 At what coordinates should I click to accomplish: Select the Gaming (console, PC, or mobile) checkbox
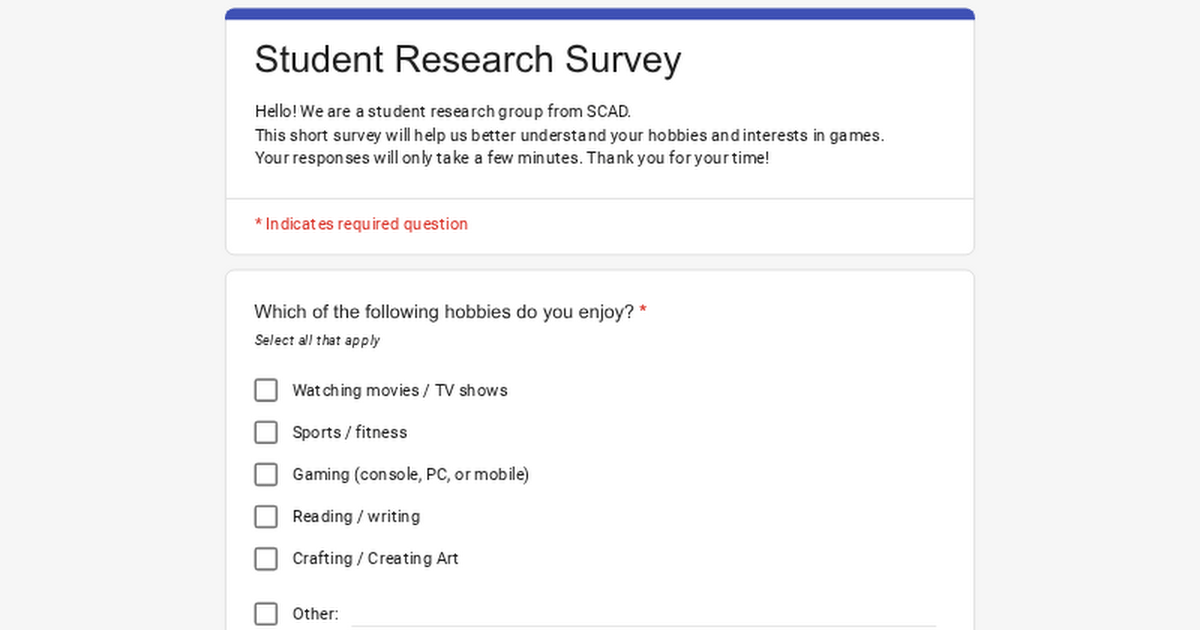pos(266,474)
